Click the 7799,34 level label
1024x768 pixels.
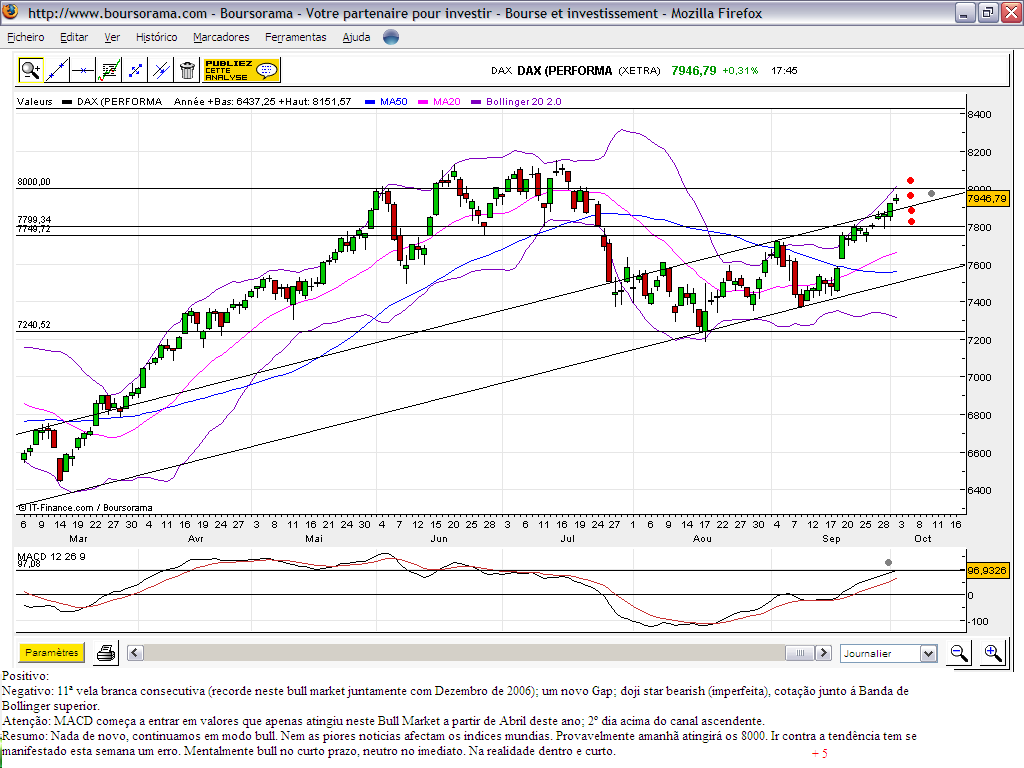(34, 219)
